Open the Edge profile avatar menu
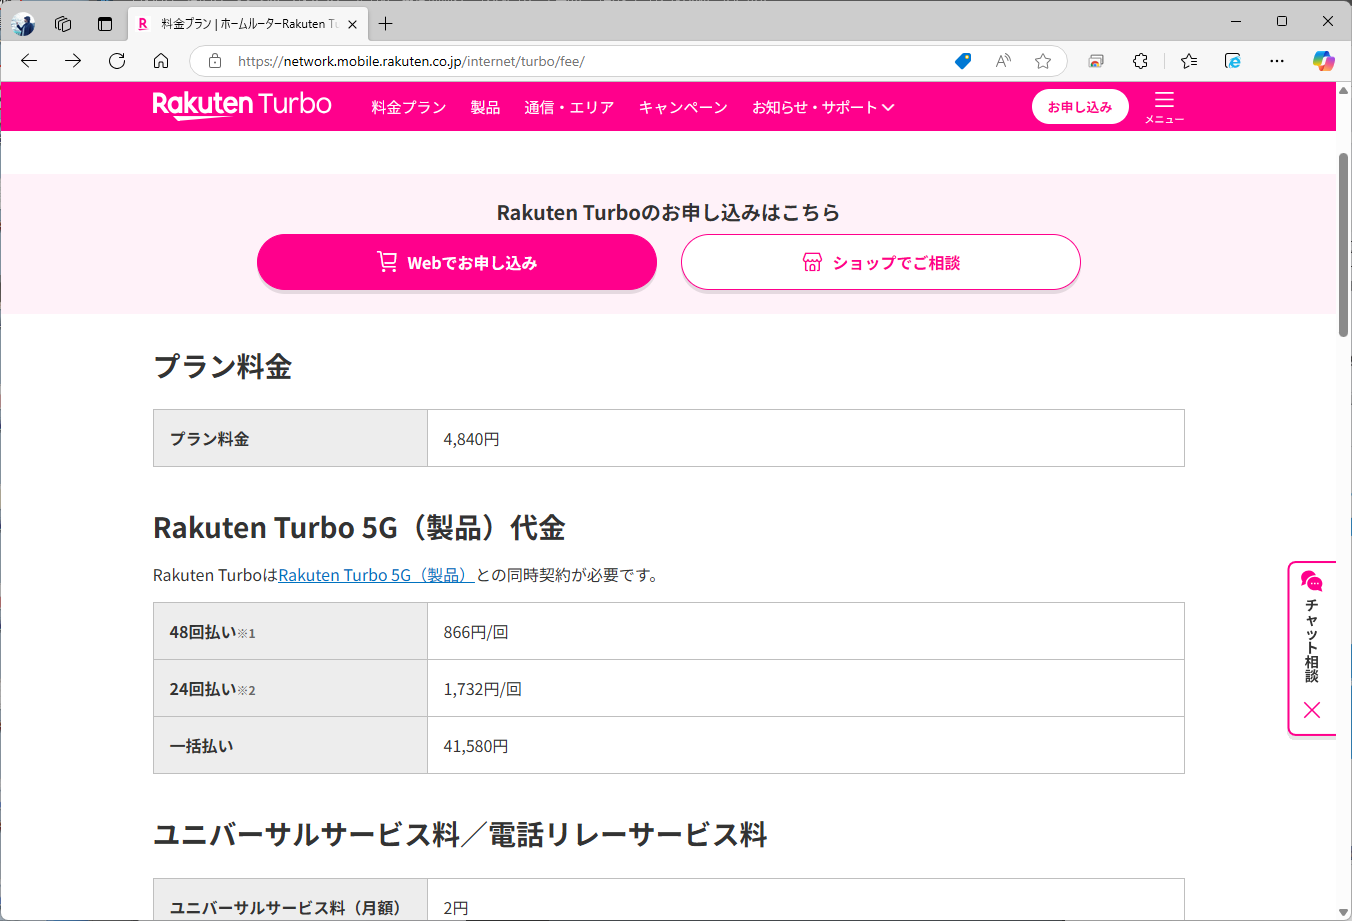 [22, 22]
